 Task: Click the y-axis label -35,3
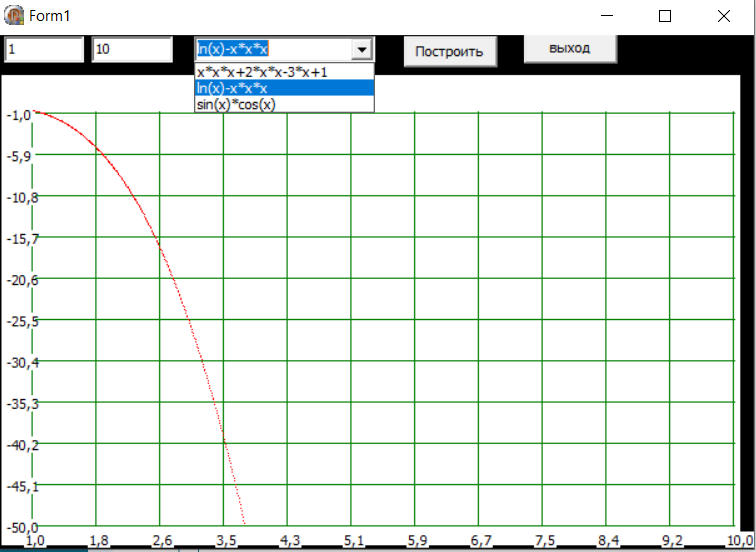point(23,404)
